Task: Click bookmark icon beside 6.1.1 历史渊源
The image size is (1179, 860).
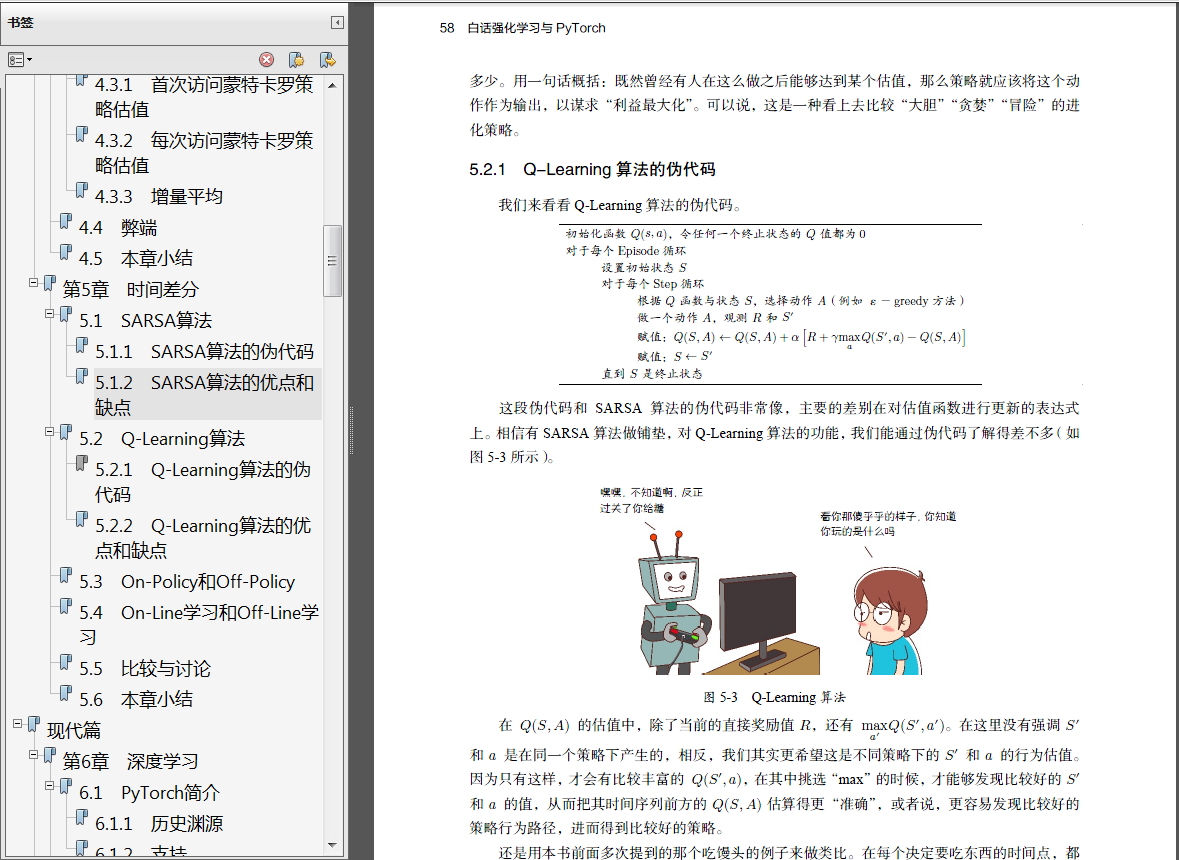Action: coord(82,818)
